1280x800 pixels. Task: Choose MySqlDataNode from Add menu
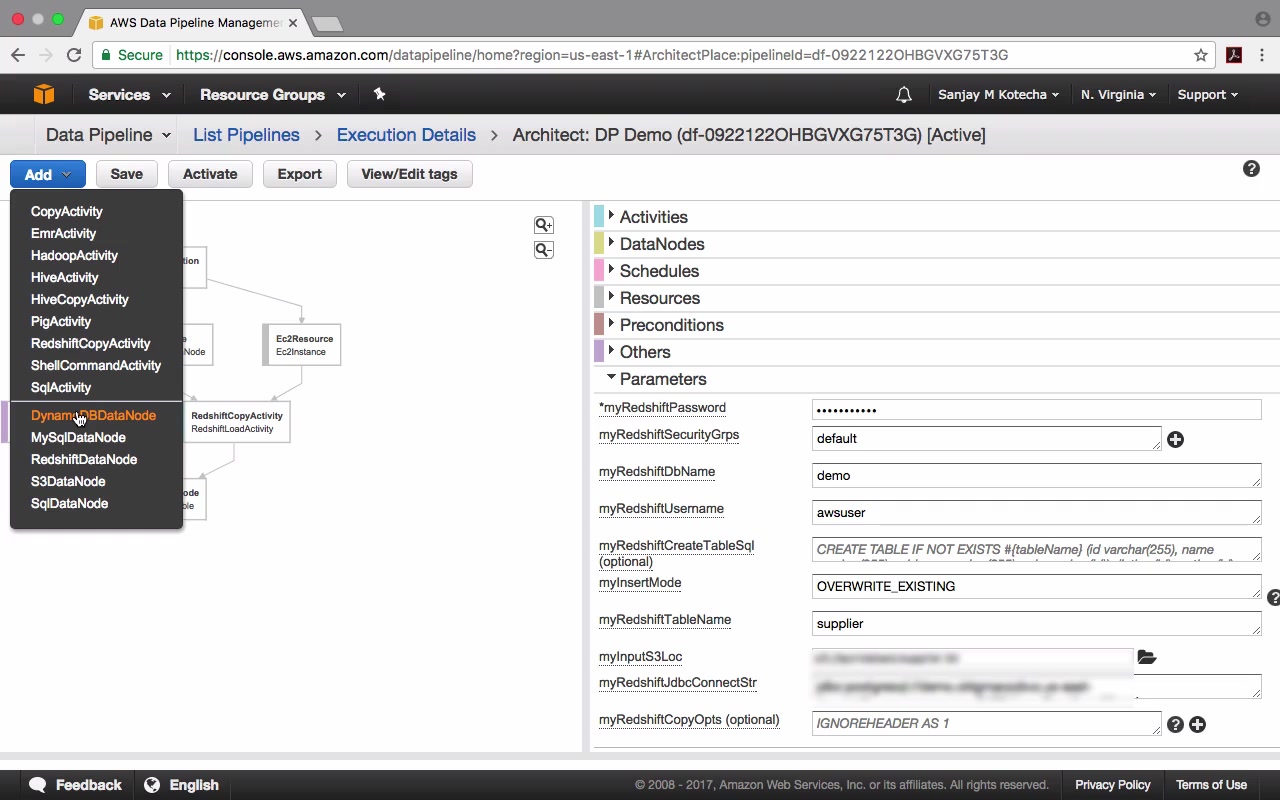[78, 437]
